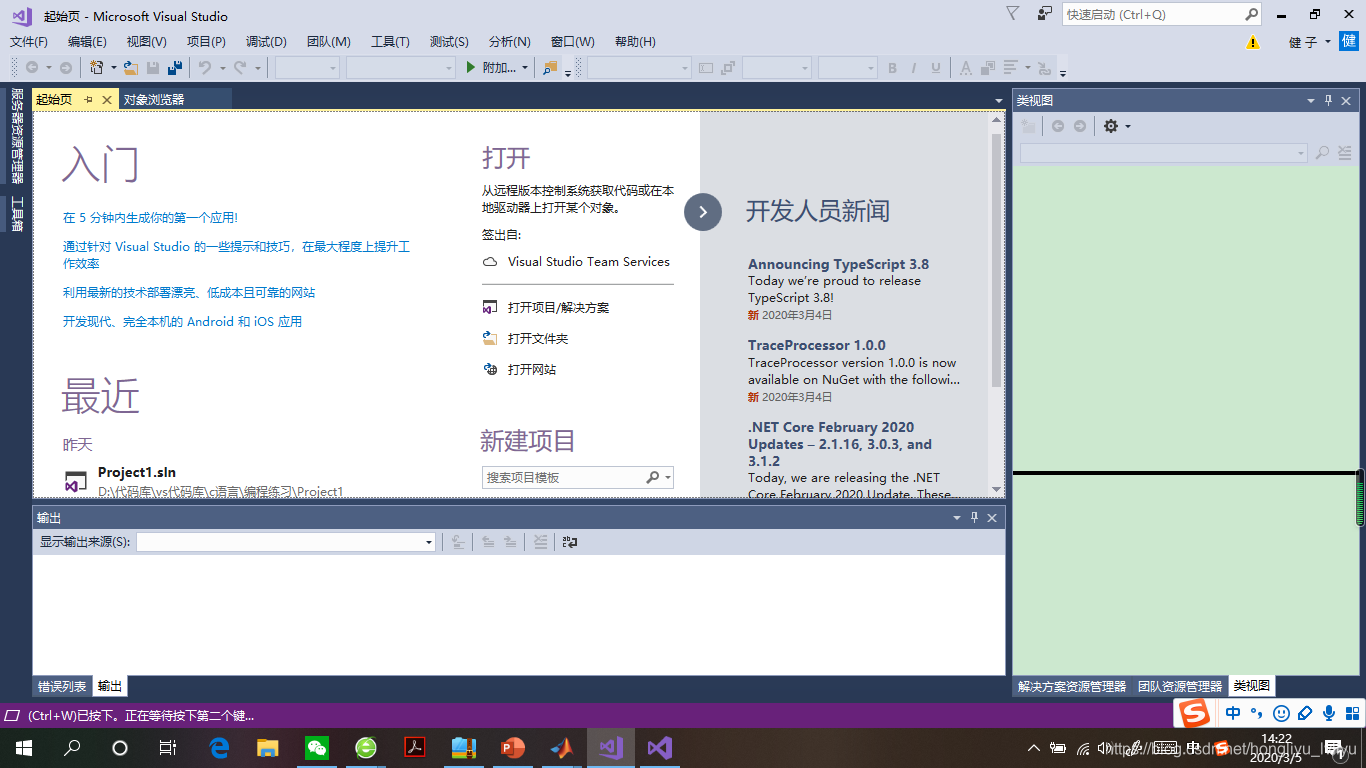
Task: Click the Find in Files toolbar icon
Action: coord(550,68)
